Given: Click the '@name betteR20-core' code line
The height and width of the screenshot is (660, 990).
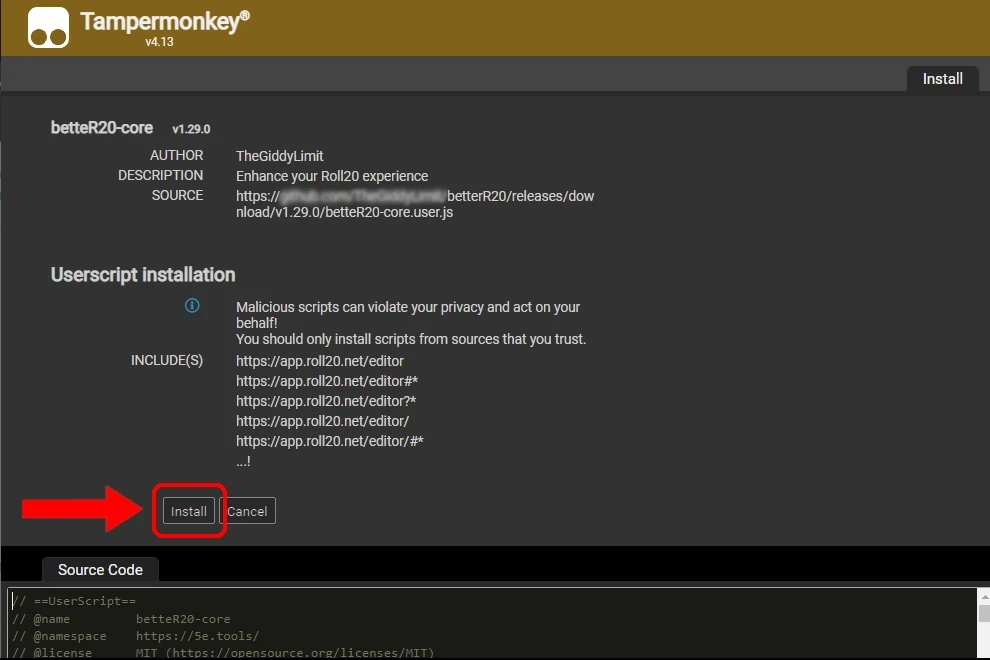Looking at the screenshot, I should click(121, 619).
